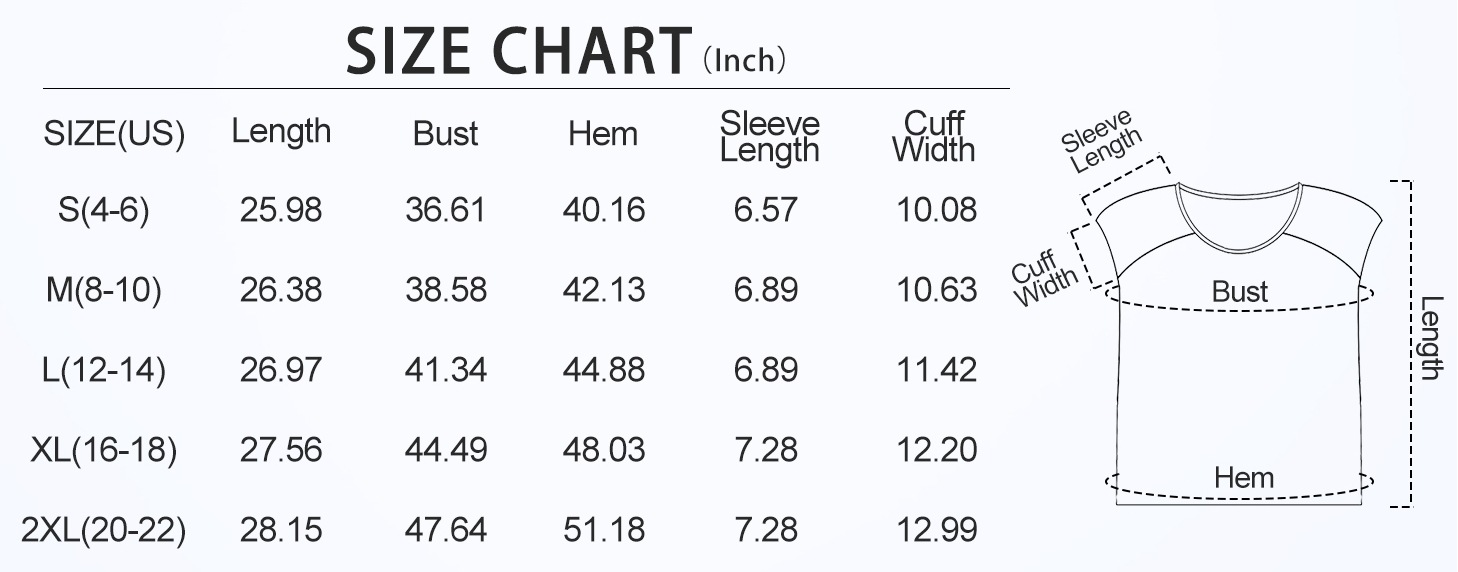Click the 51.18 hem value for 2XL

coord(604,530)
